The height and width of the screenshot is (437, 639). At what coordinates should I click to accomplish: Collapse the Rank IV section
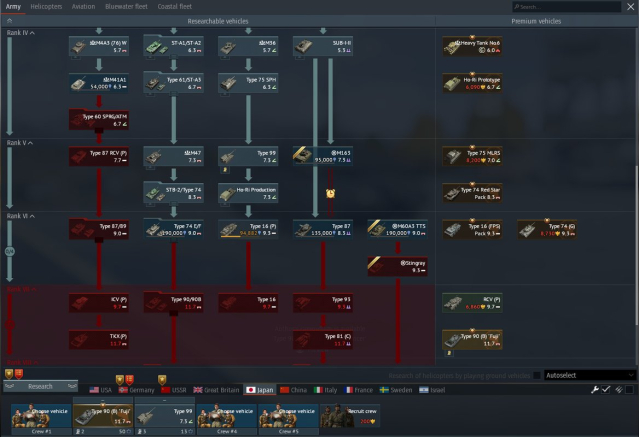click(x=32, y=33)
